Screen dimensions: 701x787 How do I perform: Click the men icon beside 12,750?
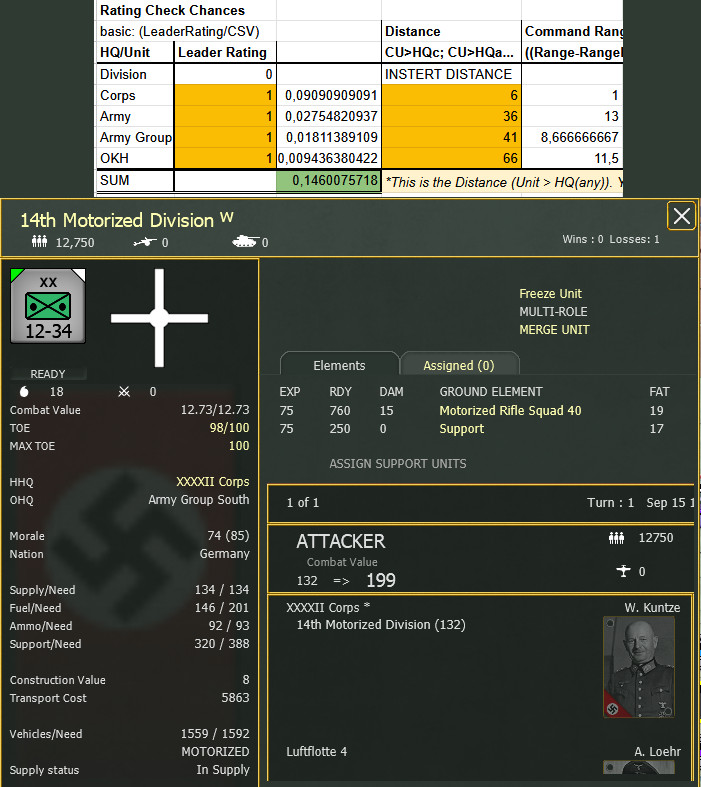point(39,242)
